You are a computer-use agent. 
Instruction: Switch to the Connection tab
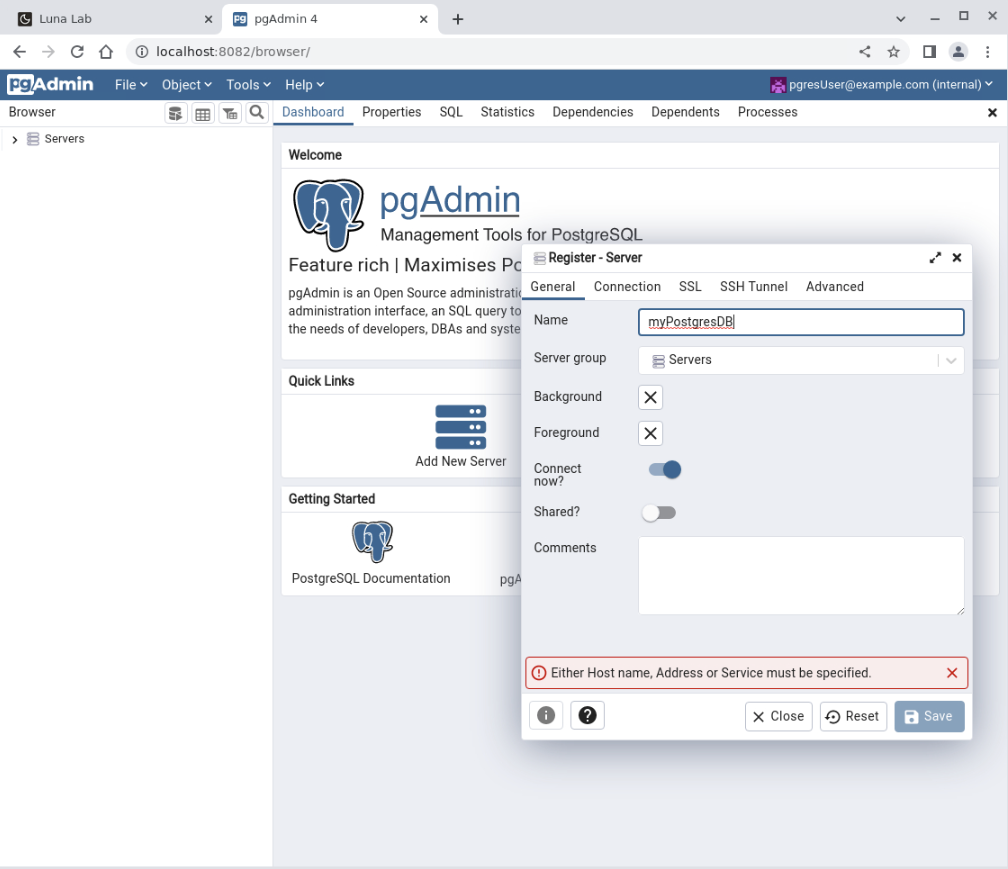tap(627, 287)
